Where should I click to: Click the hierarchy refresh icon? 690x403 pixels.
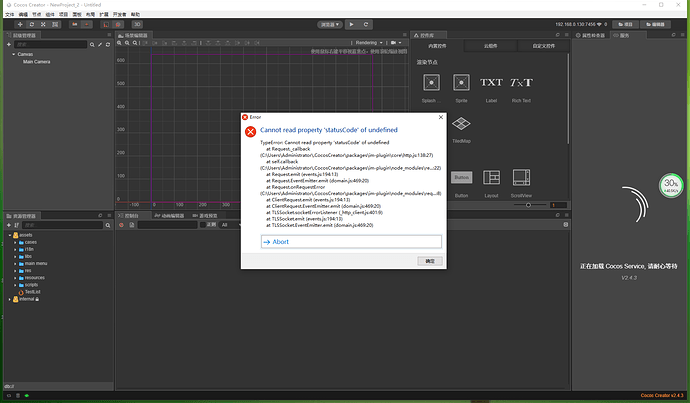point(108,44)
